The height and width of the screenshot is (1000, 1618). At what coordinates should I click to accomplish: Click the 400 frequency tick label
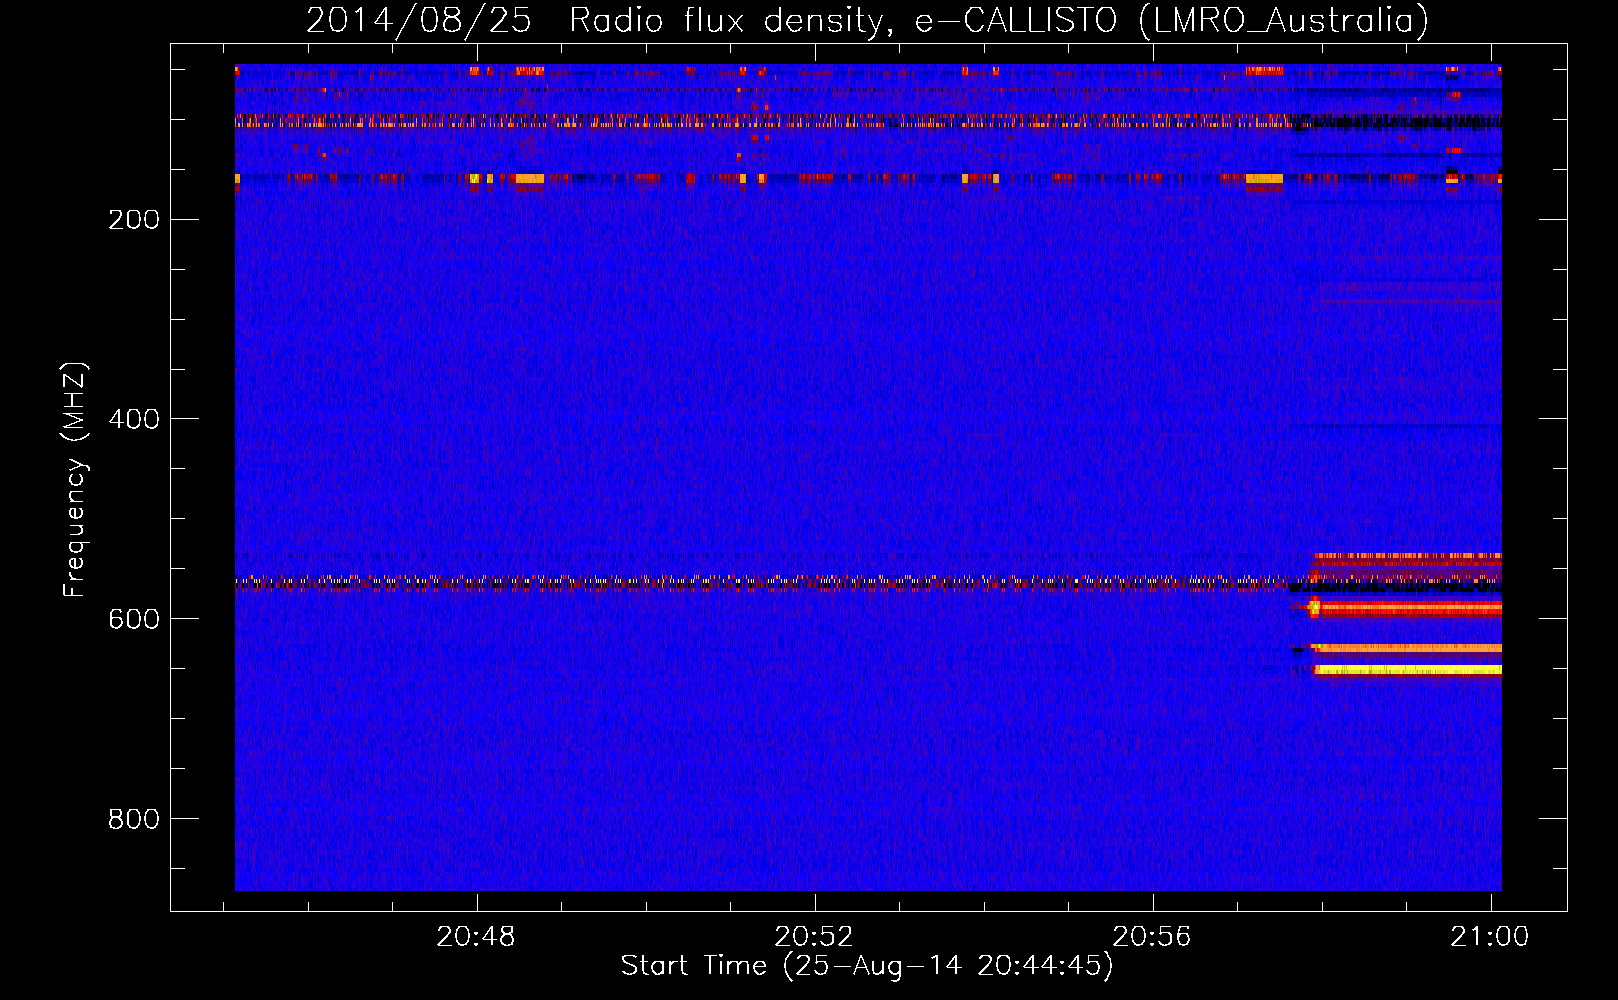tap(134, 419)
